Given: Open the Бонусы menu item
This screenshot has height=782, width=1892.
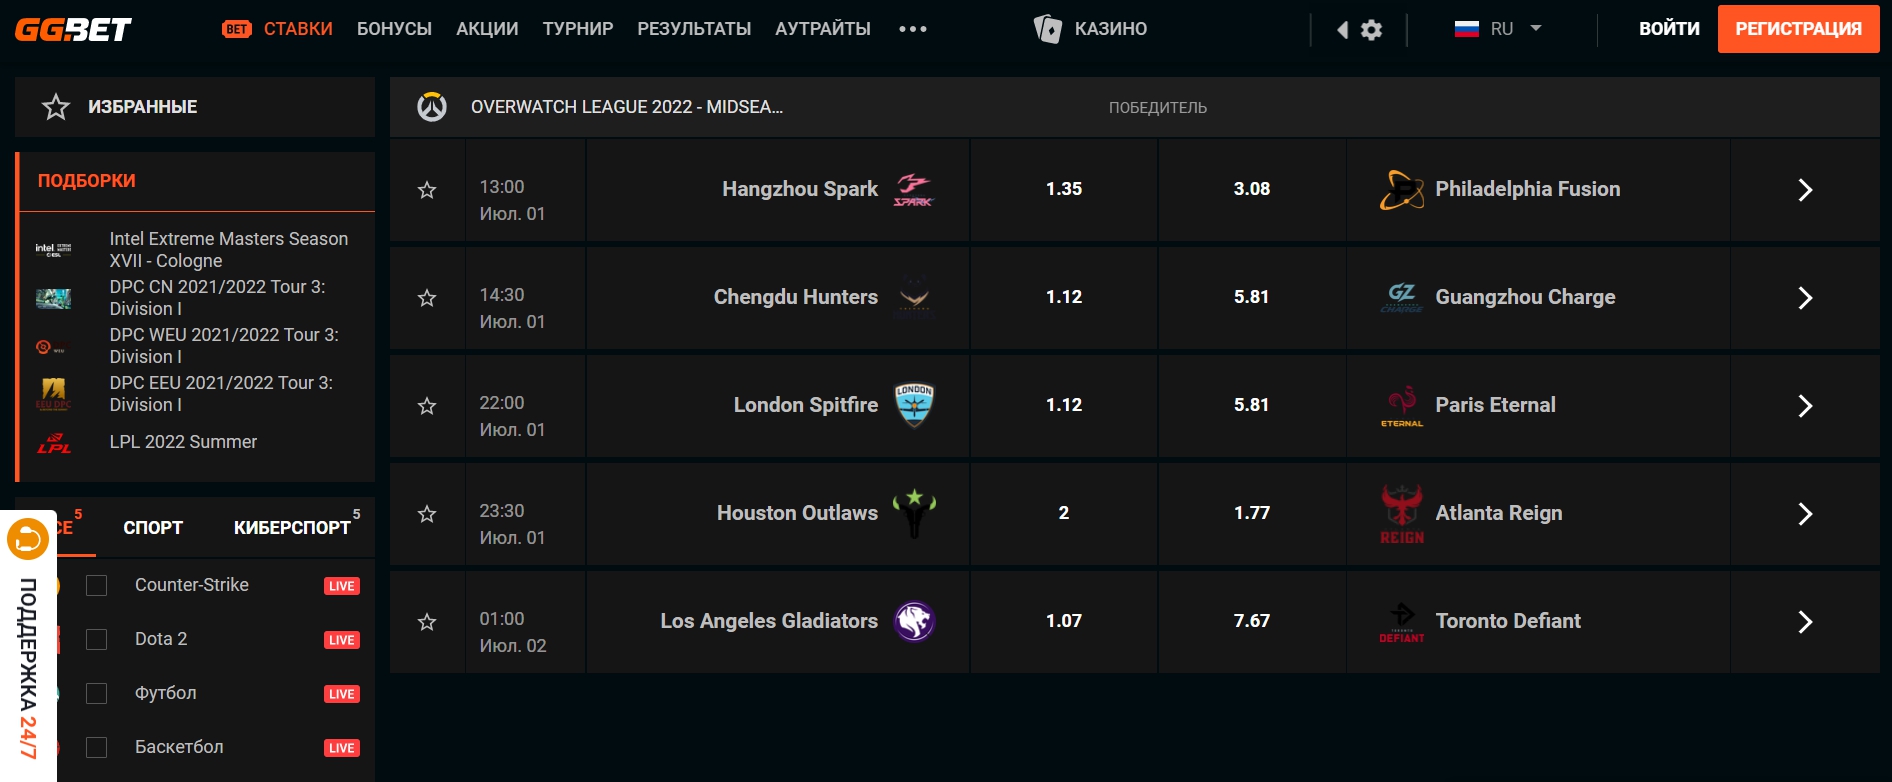Looking at the screenshot, I should click(394, 29).
